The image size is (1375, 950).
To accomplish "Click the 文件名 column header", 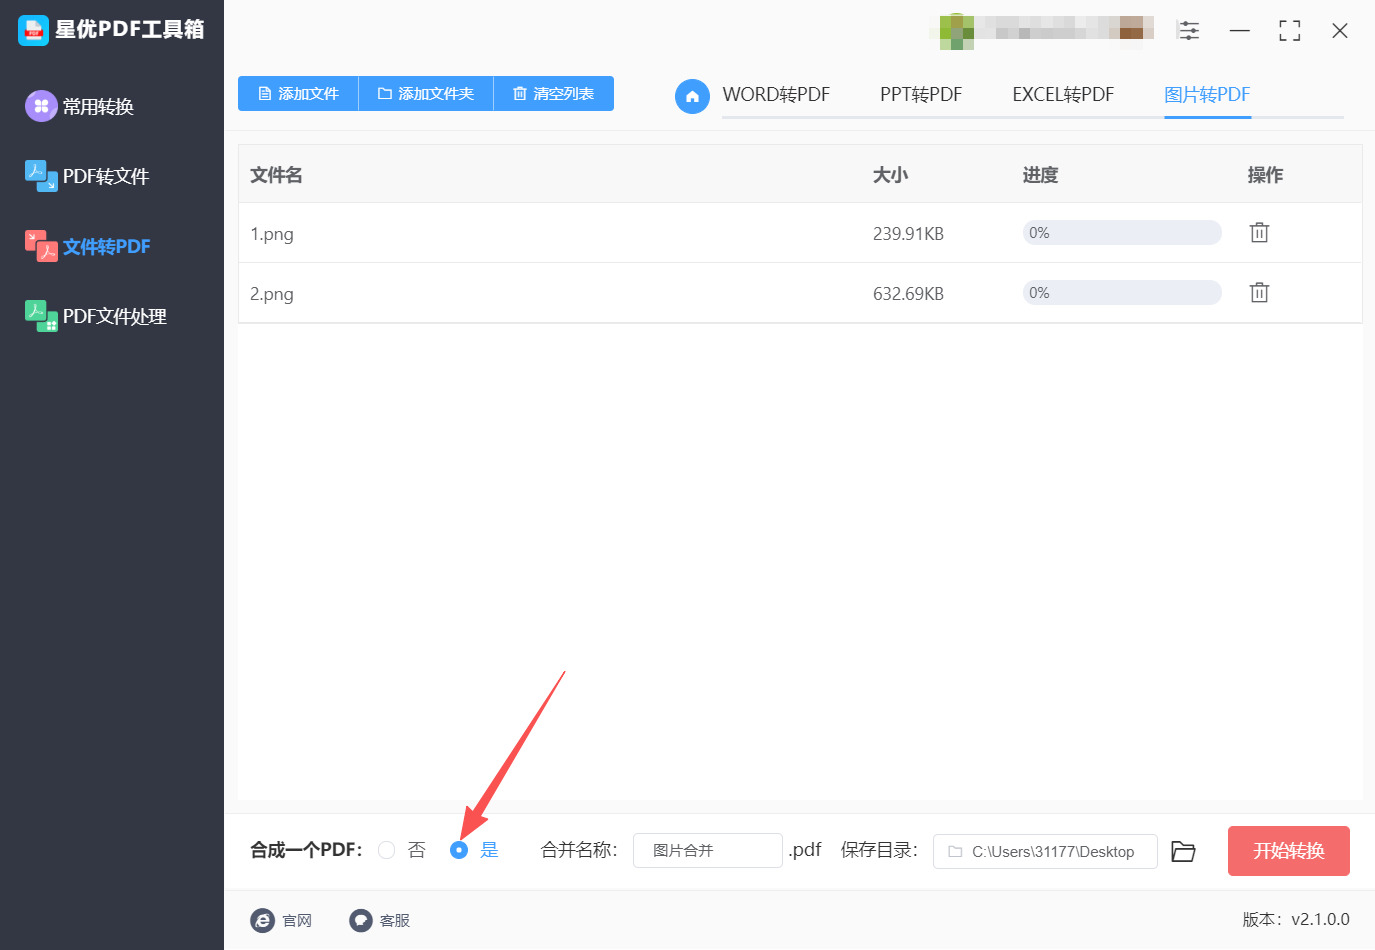I will click(276, 175).
